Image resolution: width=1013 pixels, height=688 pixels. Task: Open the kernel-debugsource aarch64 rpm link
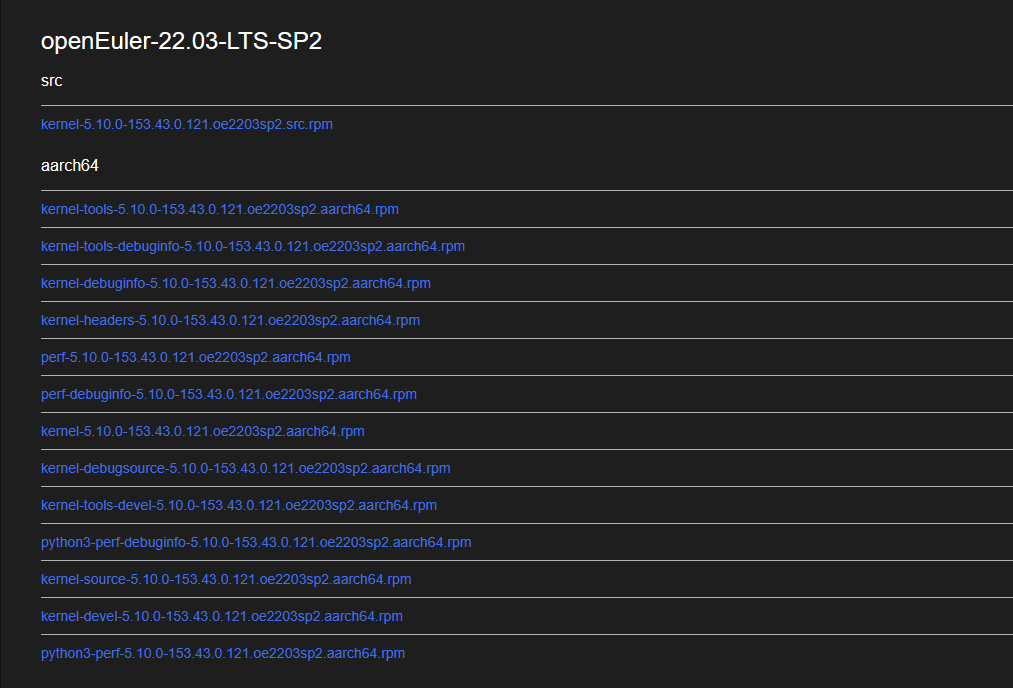245,469
